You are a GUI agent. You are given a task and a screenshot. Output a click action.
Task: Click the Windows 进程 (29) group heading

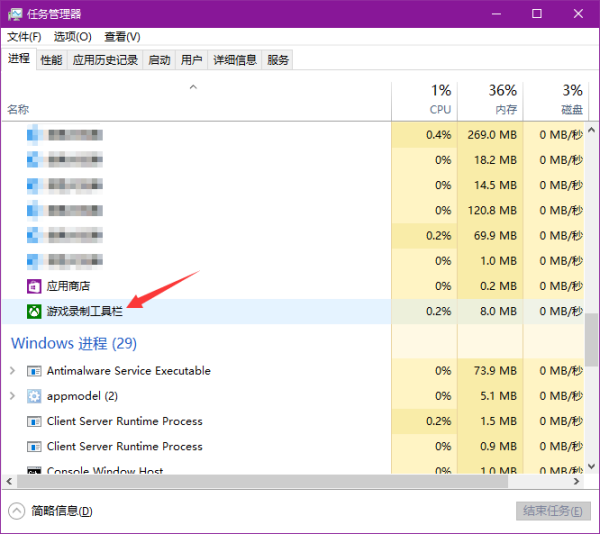(x=74, y=344)
